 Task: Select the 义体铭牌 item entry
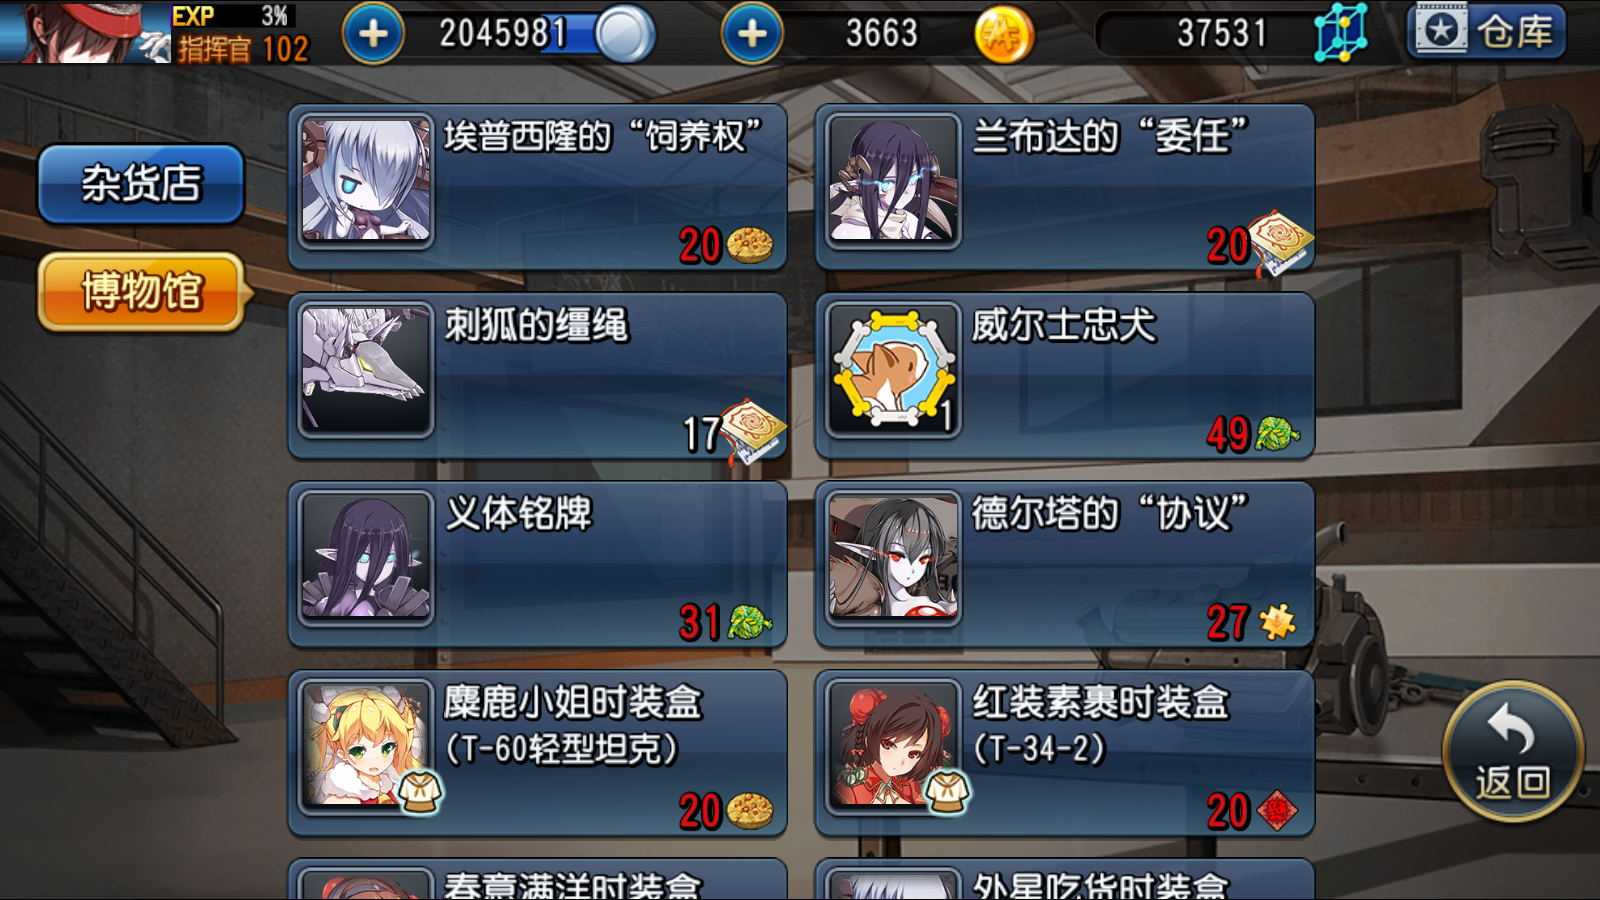[537, 564]
